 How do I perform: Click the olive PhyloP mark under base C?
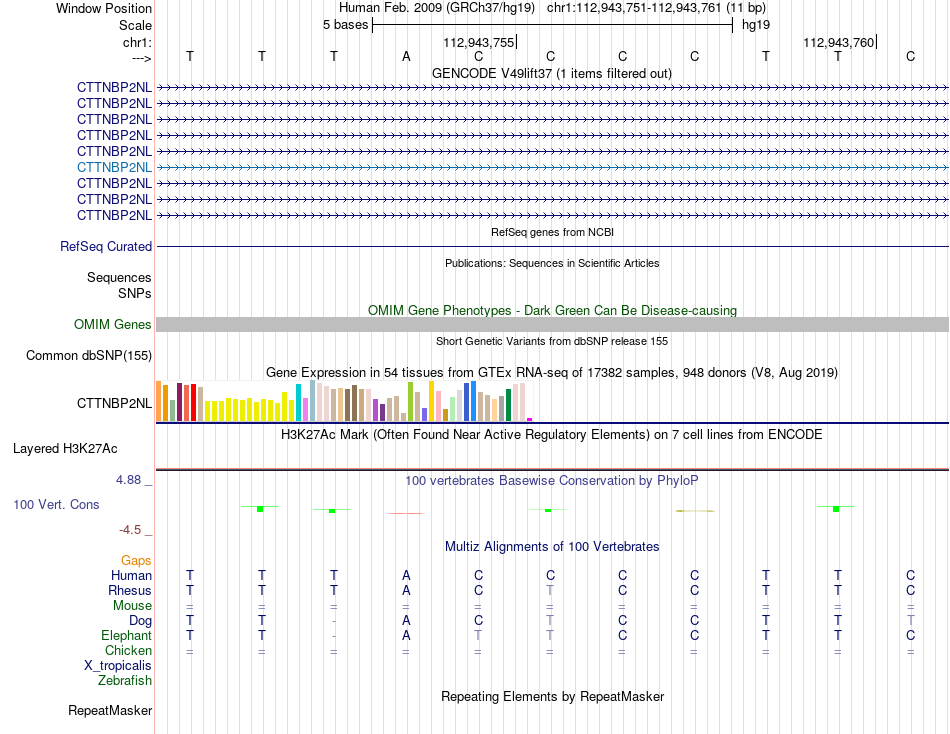tap(695, 511)
